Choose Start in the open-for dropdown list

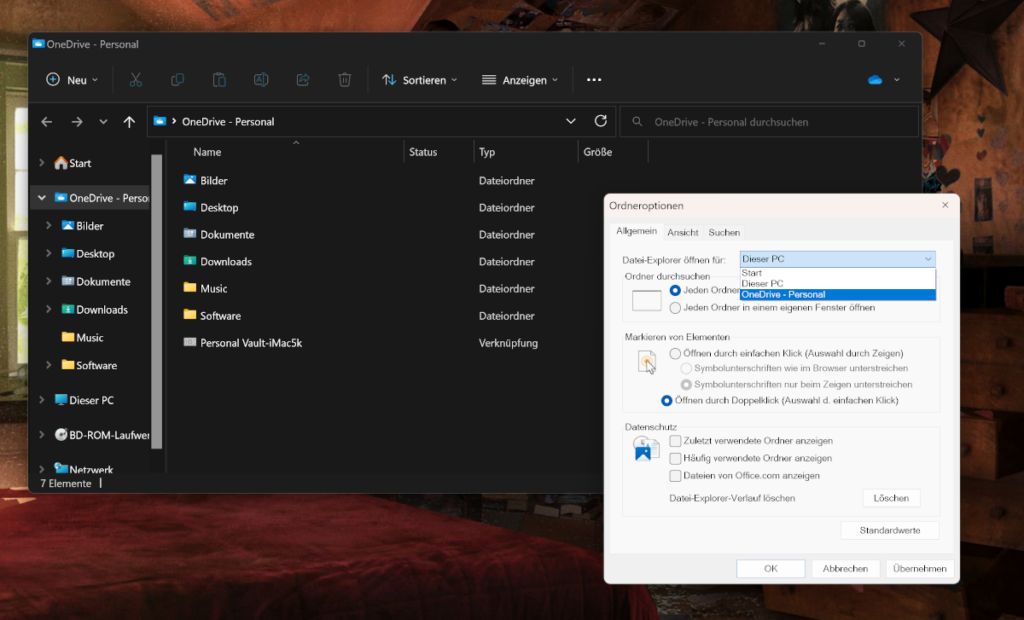(x=837, y=273)
